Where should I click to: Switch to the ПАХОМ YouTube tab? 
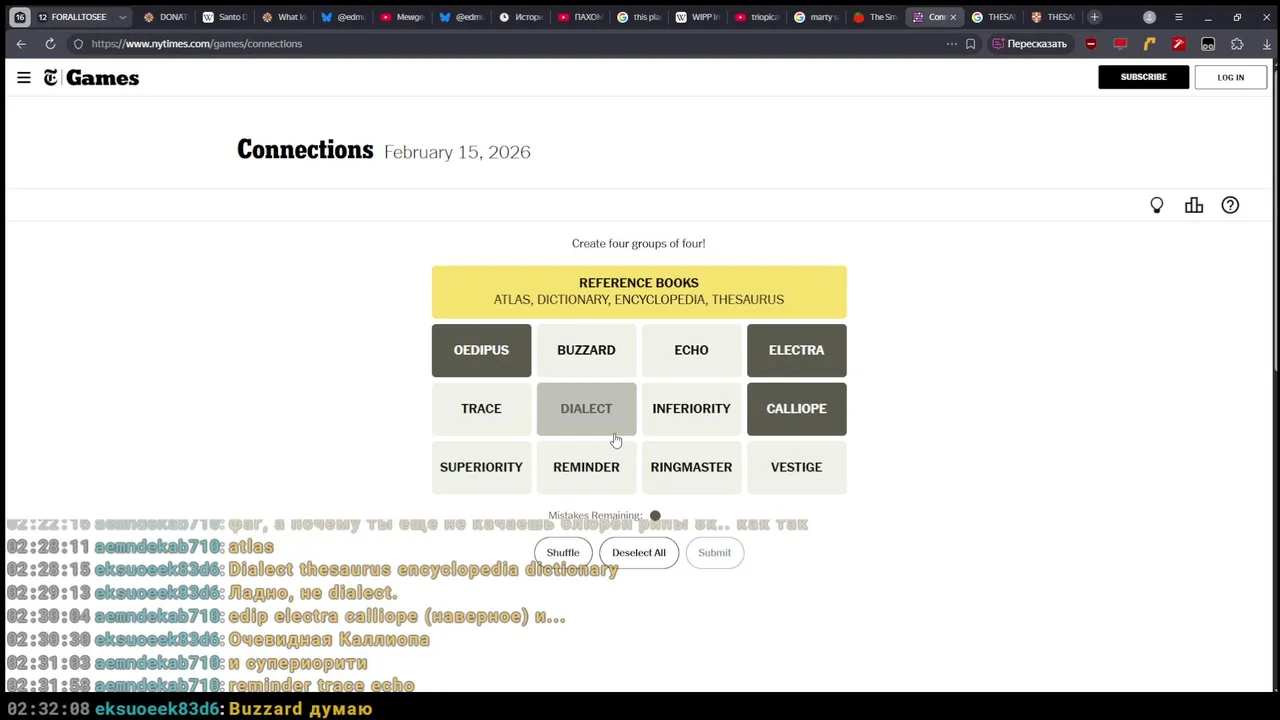[x=580, y=17]
